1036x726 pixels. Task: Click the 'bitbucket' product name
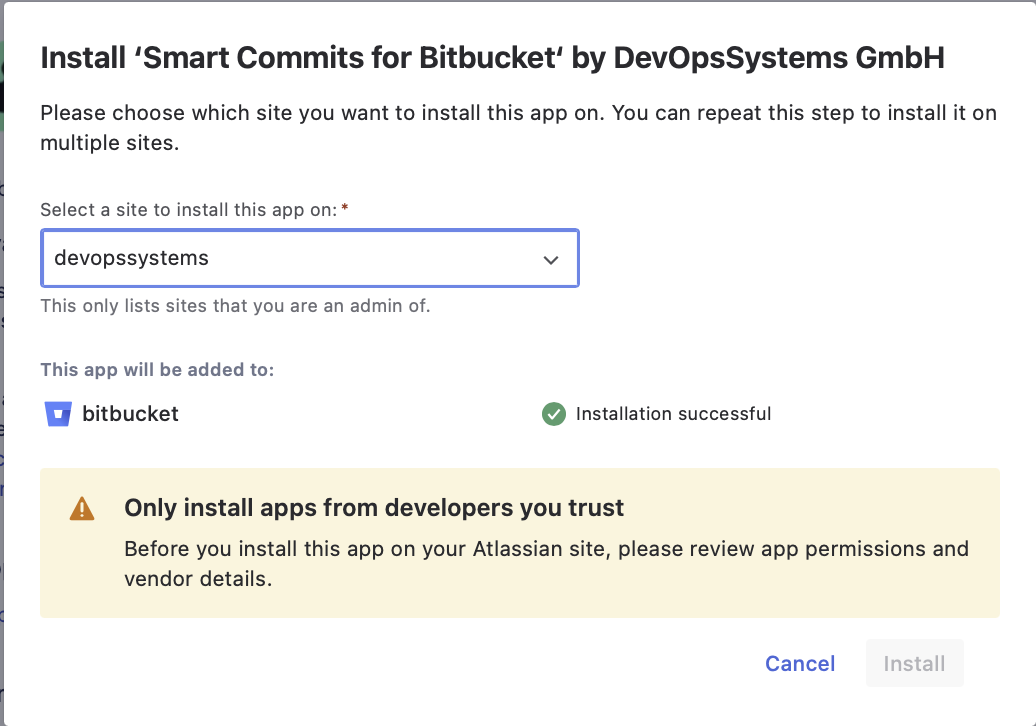pos(130,414)
